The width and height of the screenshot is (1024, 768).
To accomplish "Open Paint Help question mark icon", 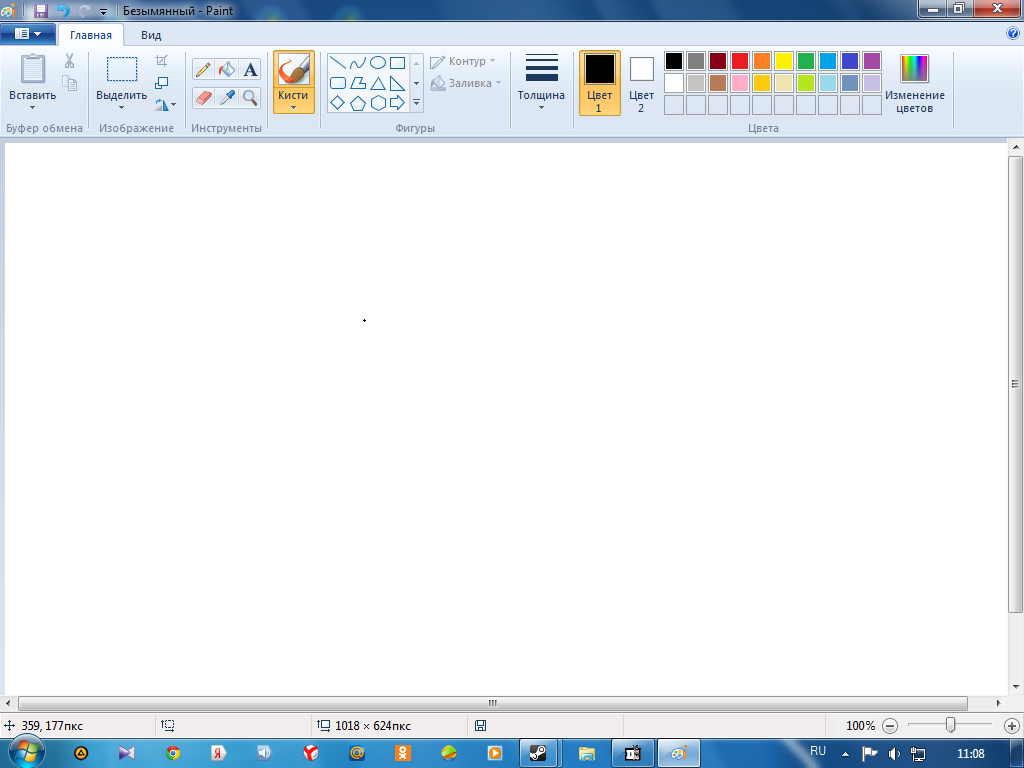I will click(x=1013, y=34).
